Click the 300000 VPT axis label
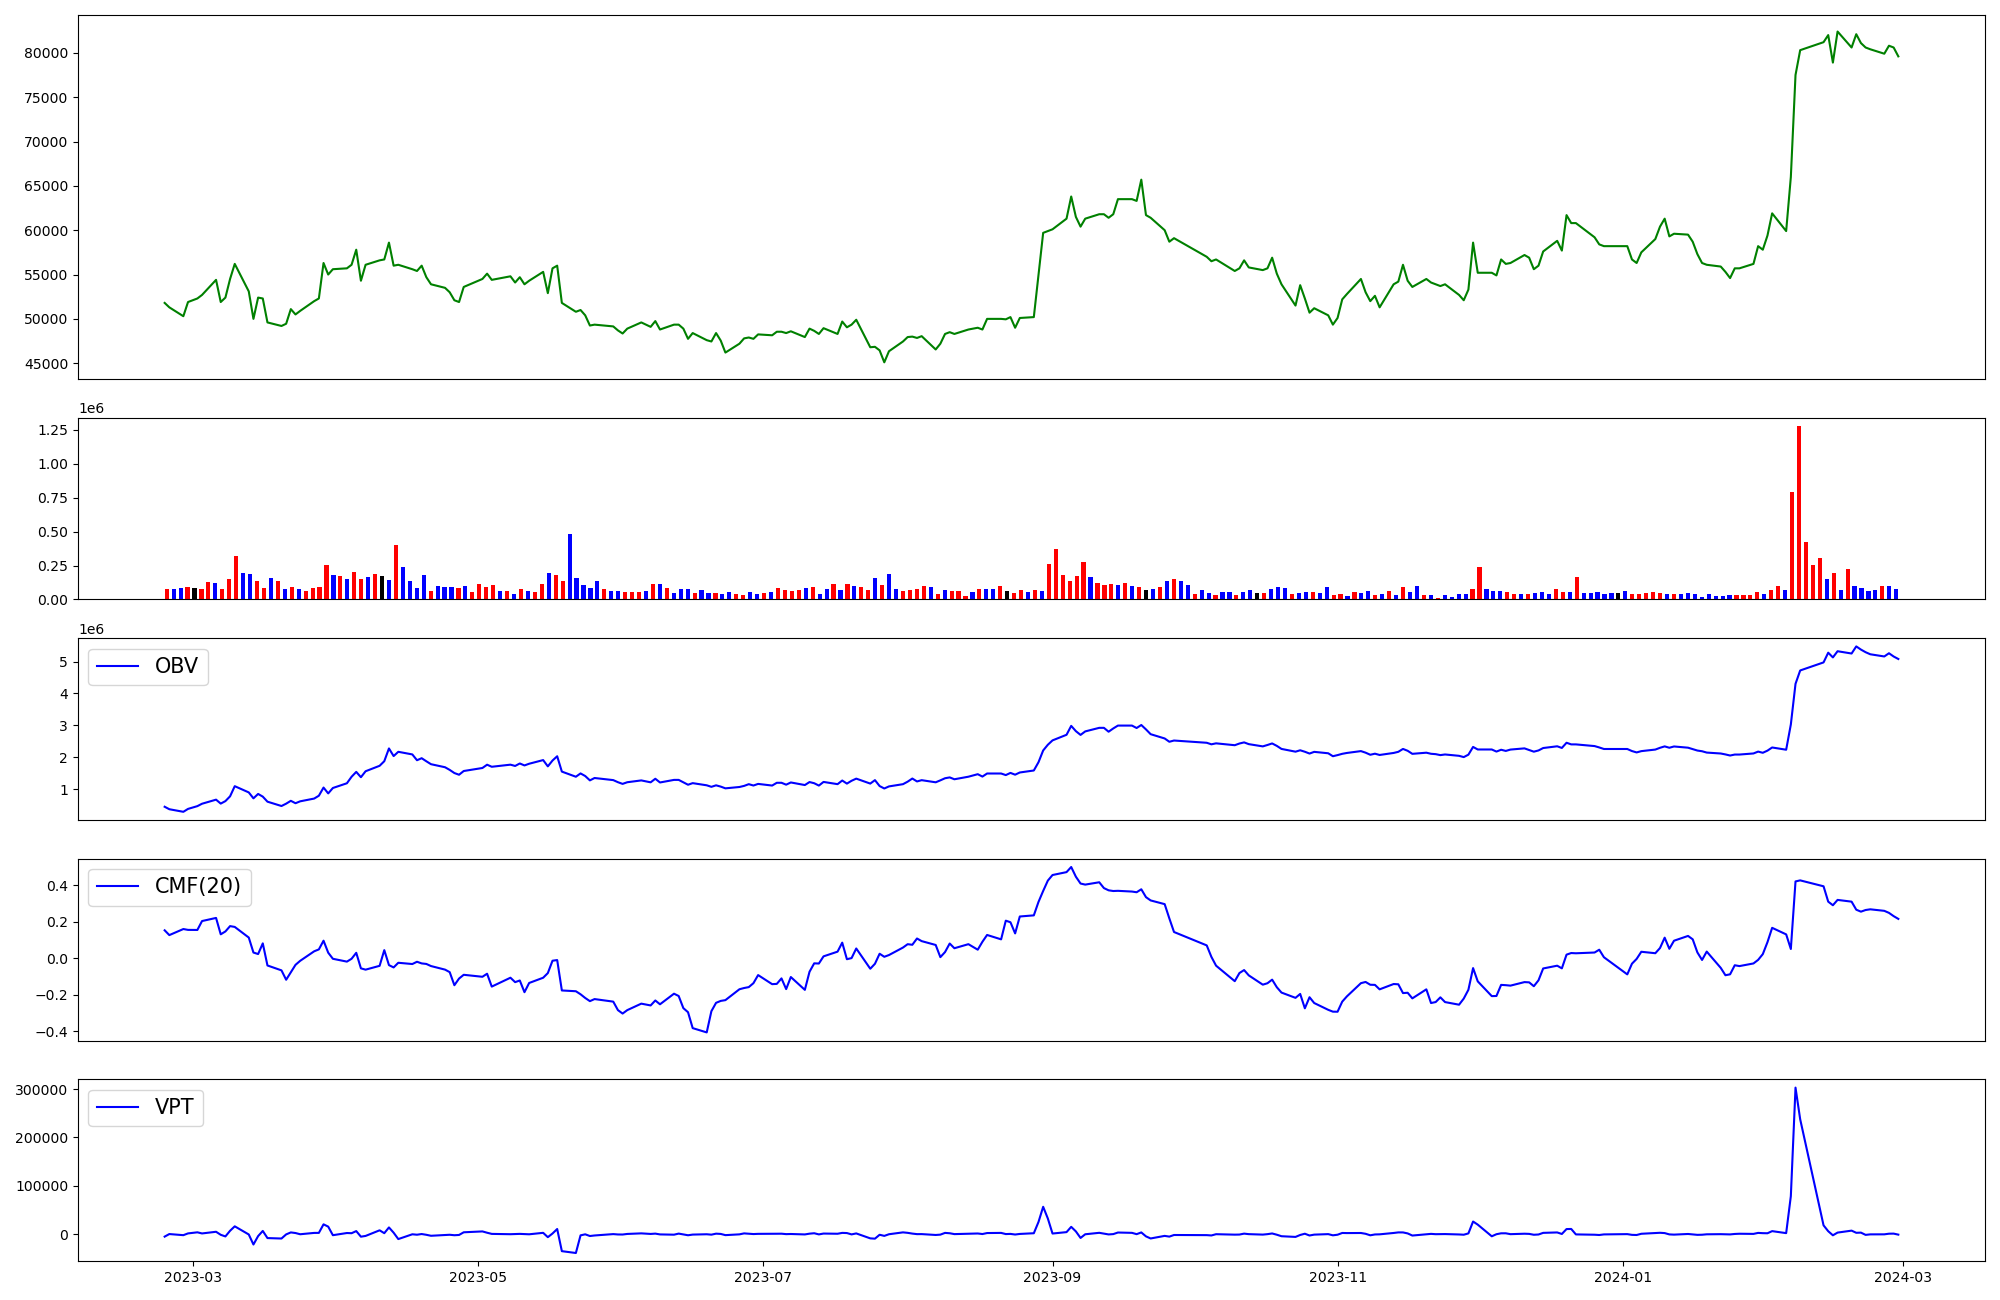The width and height of the screenshot is (2000, 1300). click(x=42, y=1090)
